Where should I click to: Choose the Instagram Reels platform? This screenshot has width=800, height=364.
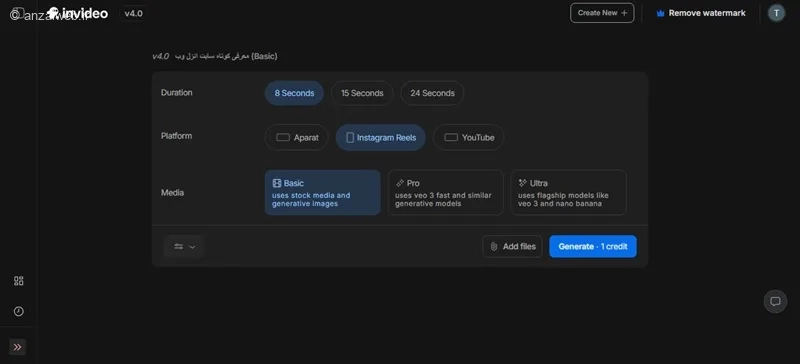[381, 137]
